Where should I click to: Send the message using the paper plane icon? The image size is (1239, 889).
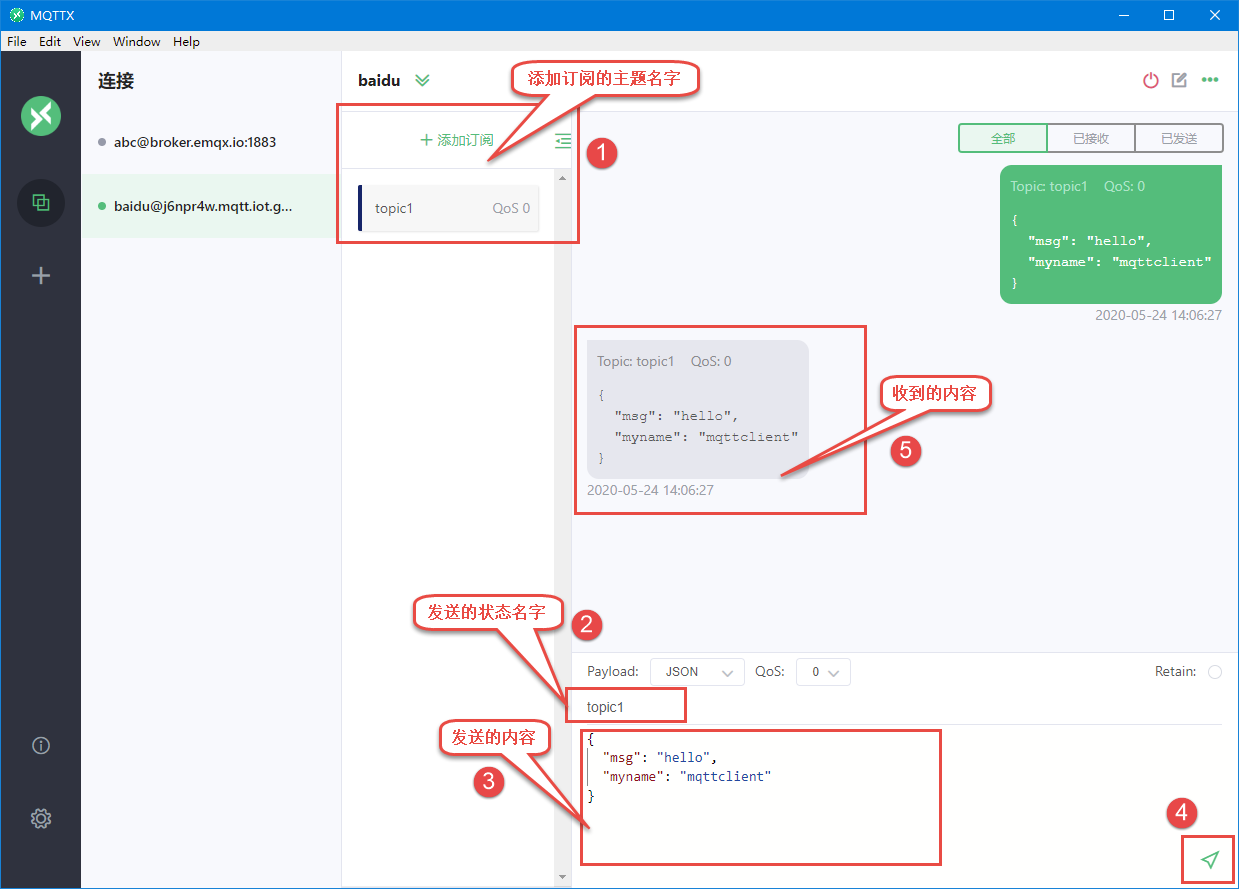click(x=1210, y=859)
